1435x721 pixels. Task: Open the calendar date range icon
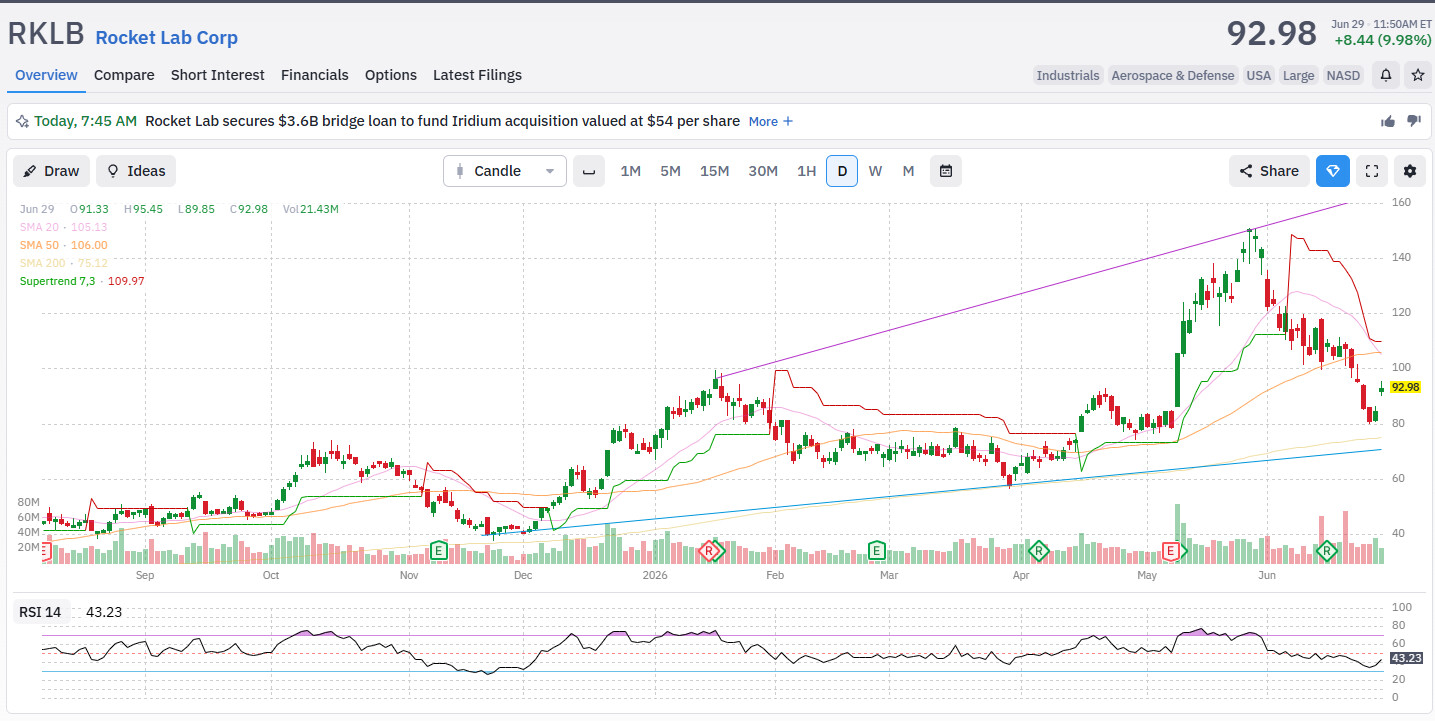[945, 171]
